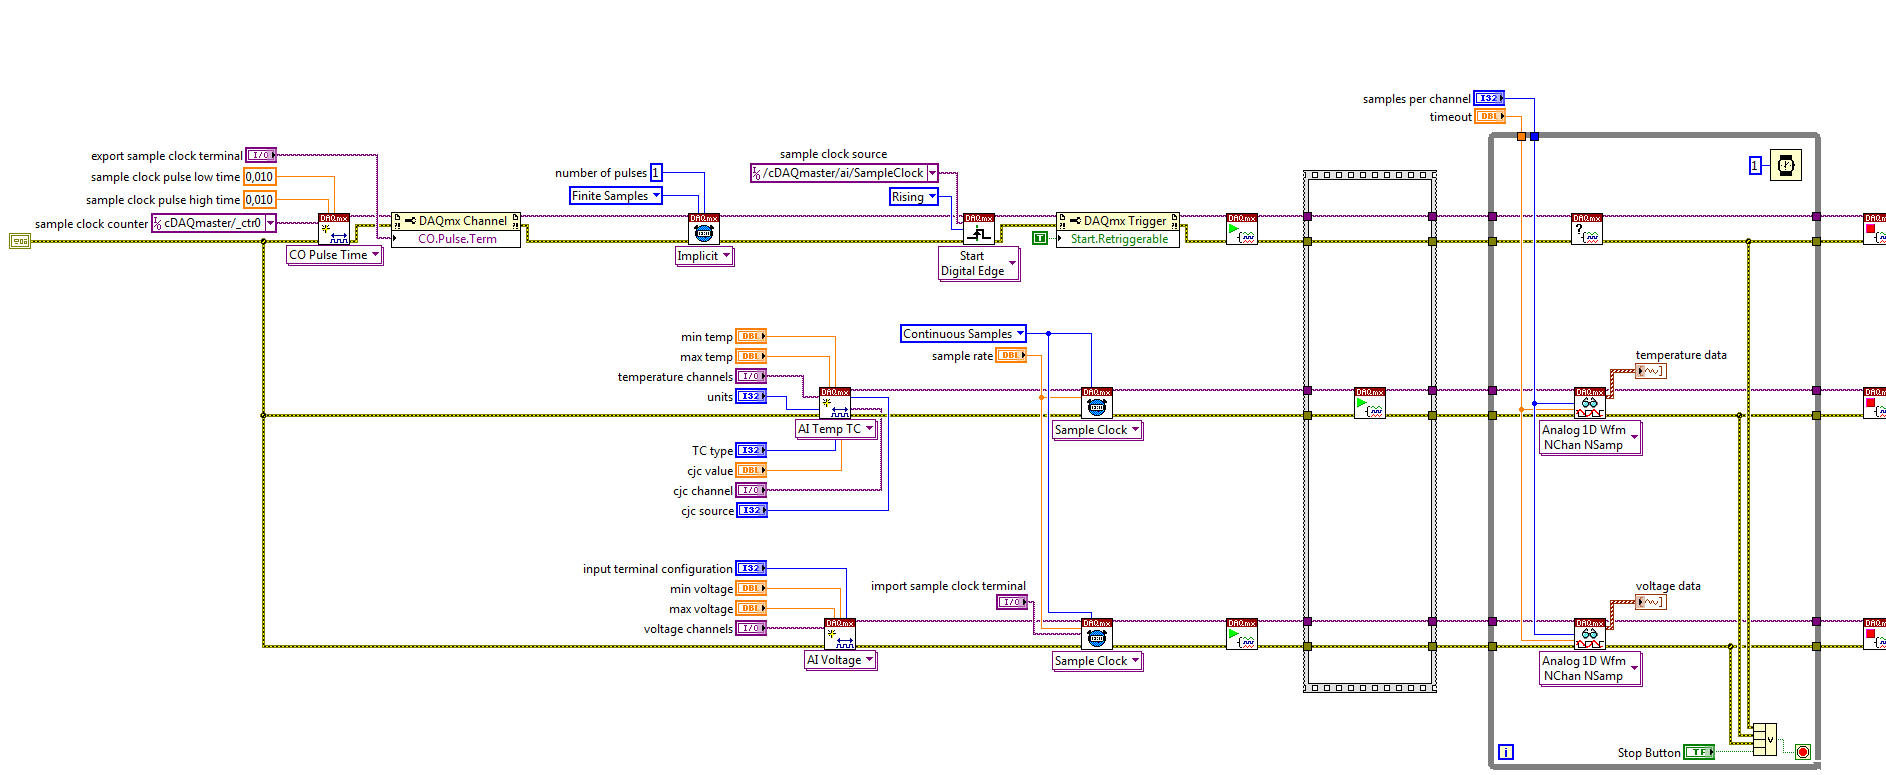Click the voltage Sample Clock timing node
Viewport: 1886px width, 775px height.
(x=1097, y=635)
